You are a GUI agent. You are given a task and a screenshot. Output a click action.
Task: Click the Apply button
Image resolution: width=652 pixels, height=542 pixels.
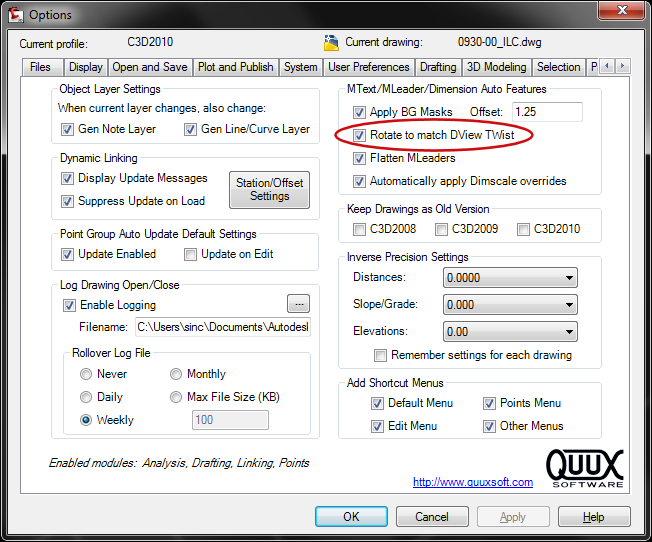513,517
